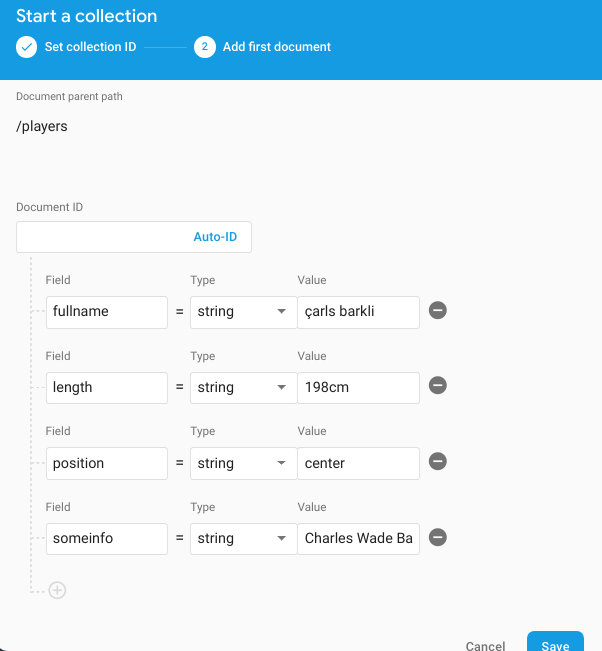Edit the value containing 198cm
602x651 pixels.
point(358,387)
